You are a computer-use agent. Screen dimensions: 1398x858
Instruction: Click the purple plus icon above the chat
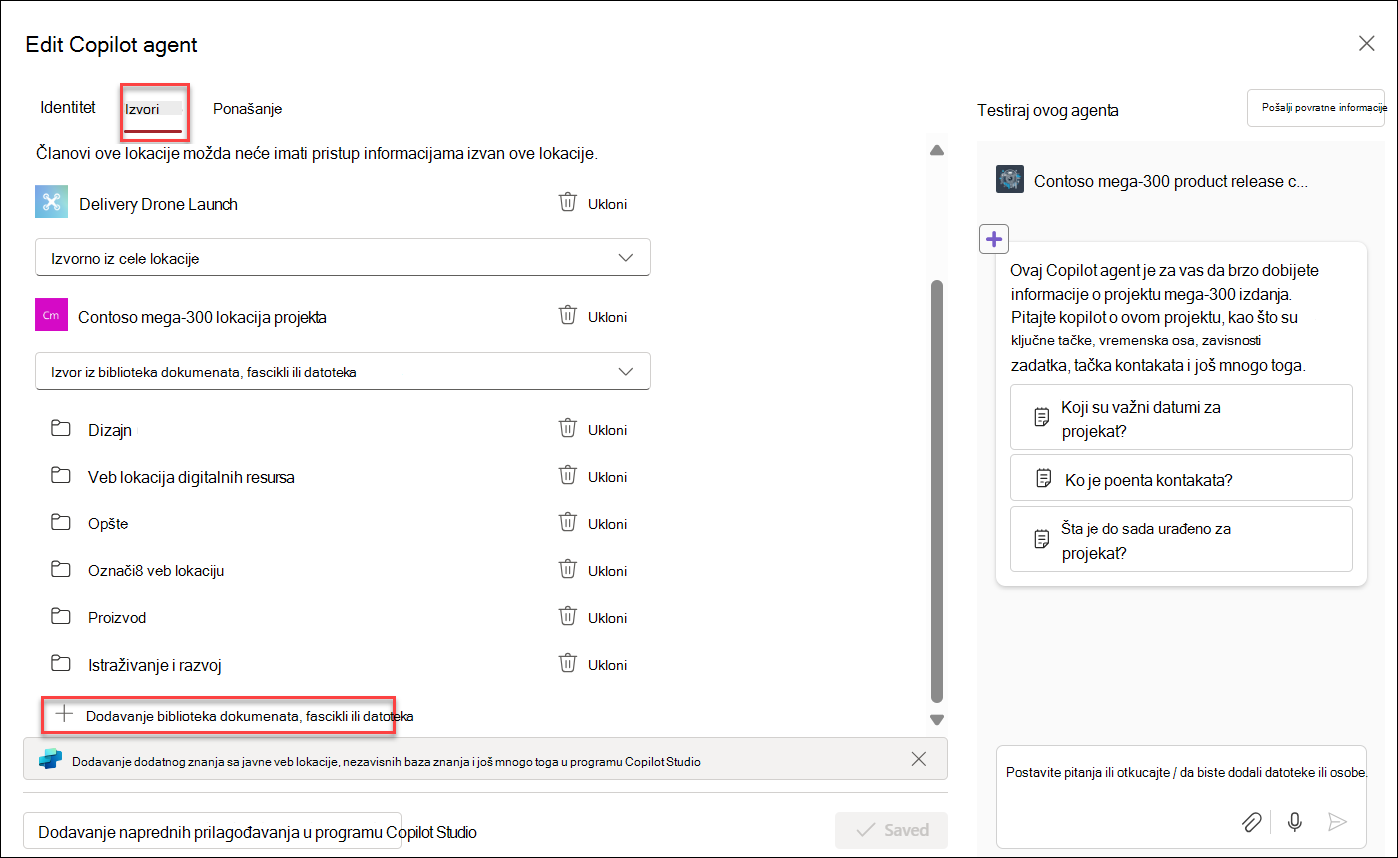click(994, 240)
